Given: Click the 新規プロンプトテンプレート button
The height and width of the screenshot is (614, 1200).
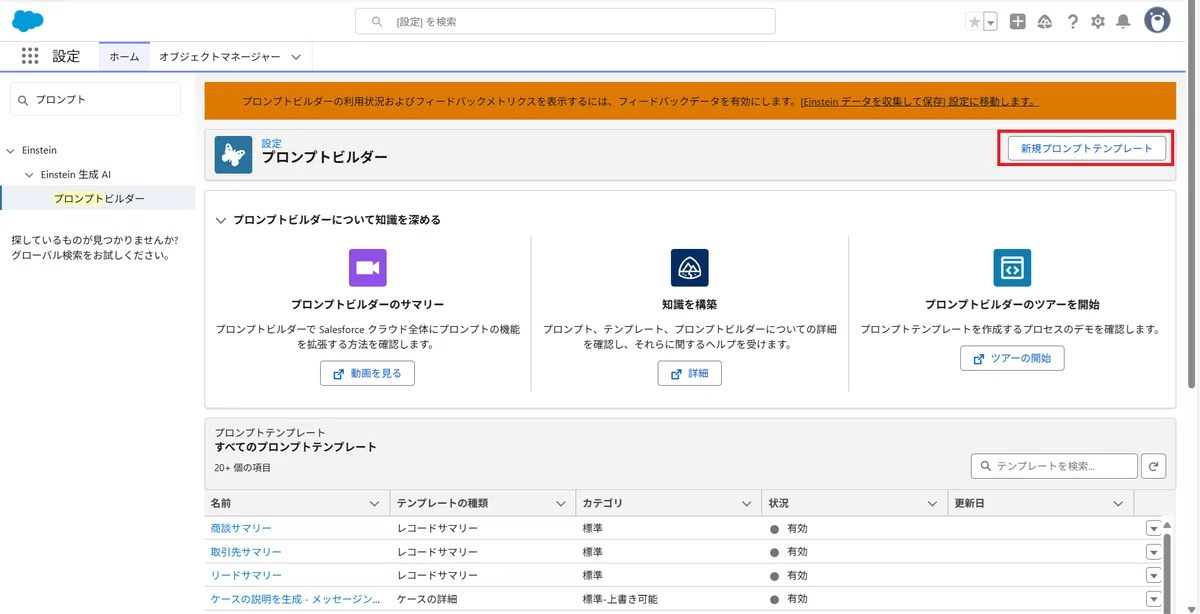Looking at the screenshot, I should [1086, 148].
